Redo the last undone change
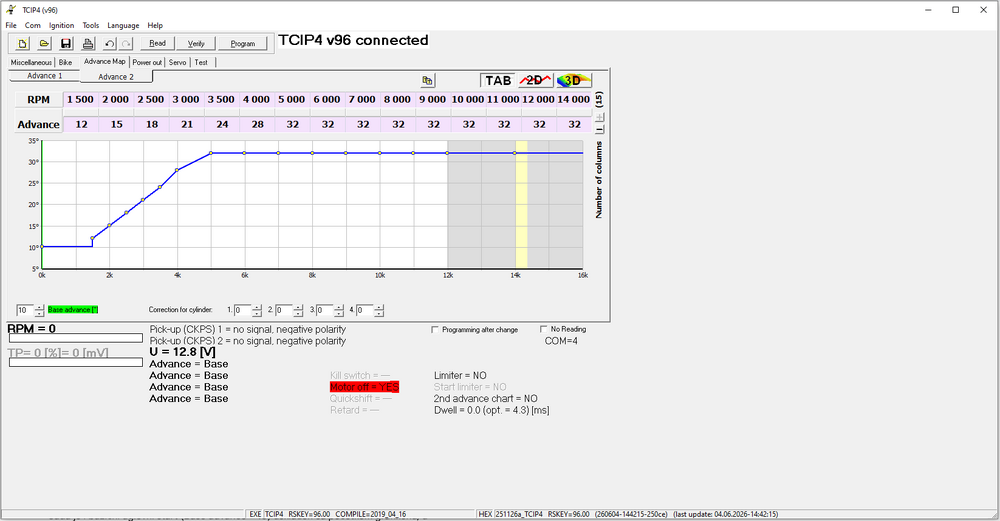Screen dimensions: 1000x521 126,43
